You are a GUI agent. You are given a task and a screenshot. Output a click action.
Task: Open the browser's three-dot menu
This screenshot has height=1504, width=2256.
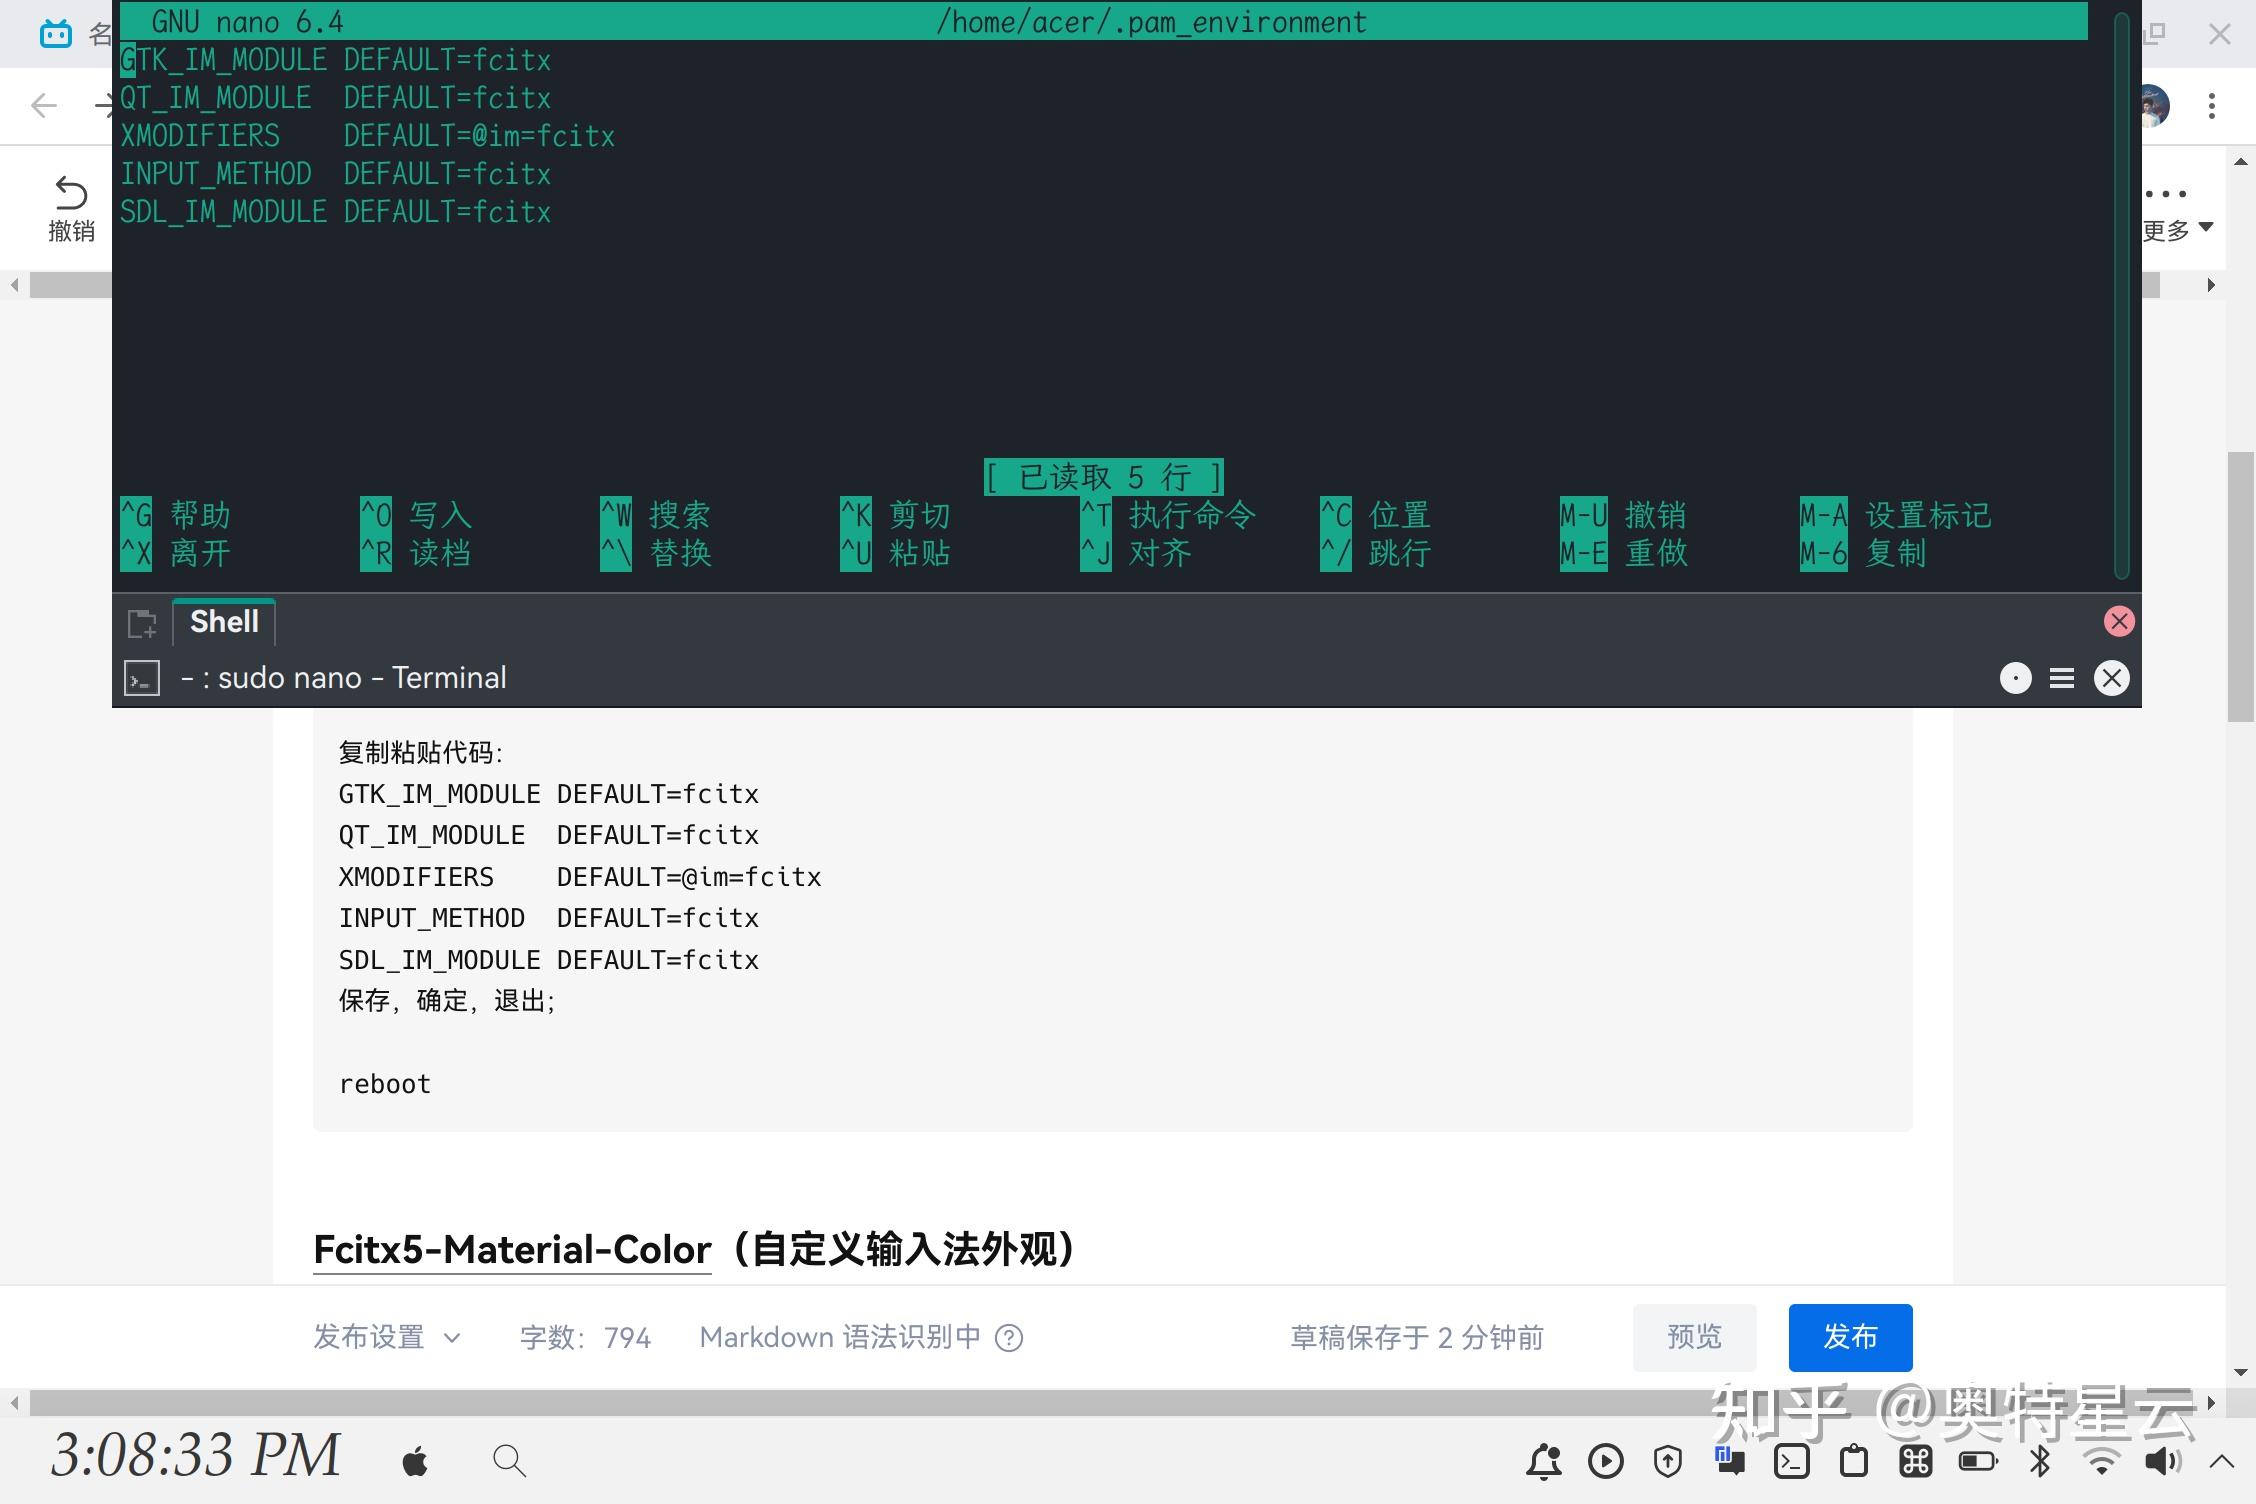point(2211,106)
